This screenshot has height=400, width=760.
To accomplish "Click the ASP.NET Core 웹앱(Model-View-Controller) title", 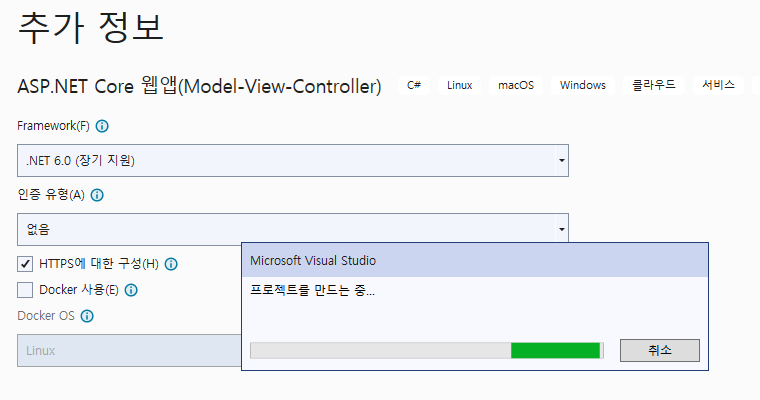I will 199,86.
